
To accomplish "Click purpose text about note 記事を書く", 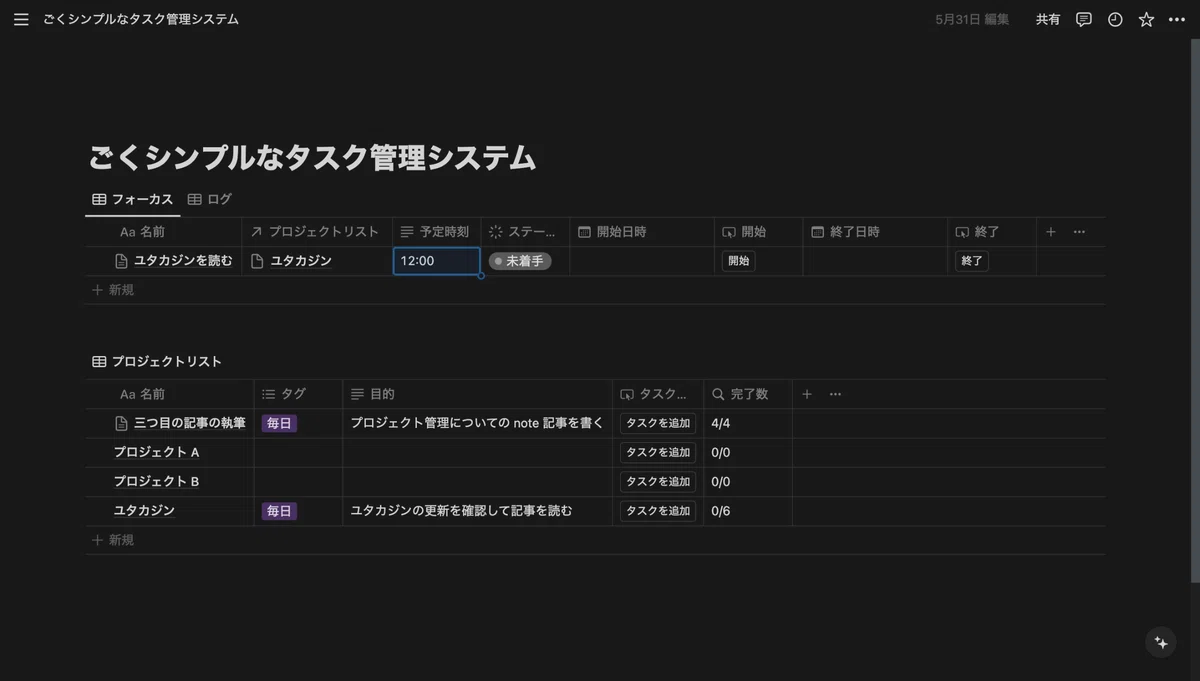I will [x=477, y=423].
